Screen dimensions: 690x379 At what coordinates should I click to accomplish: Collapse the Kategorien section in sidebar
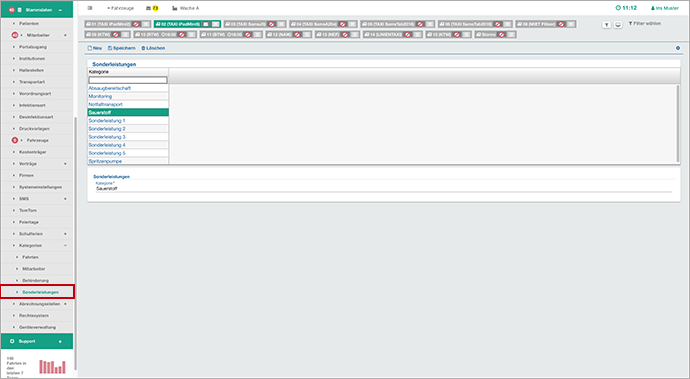pos(66,246)
